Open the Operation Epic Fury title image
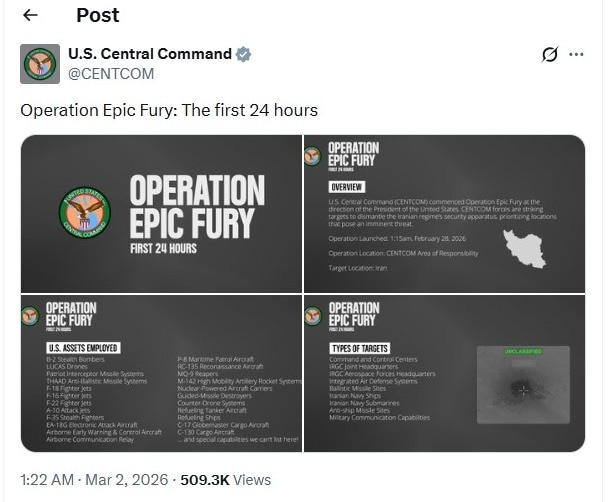The width and height of the screenshot is (611, 502). (x=161, y=213)
